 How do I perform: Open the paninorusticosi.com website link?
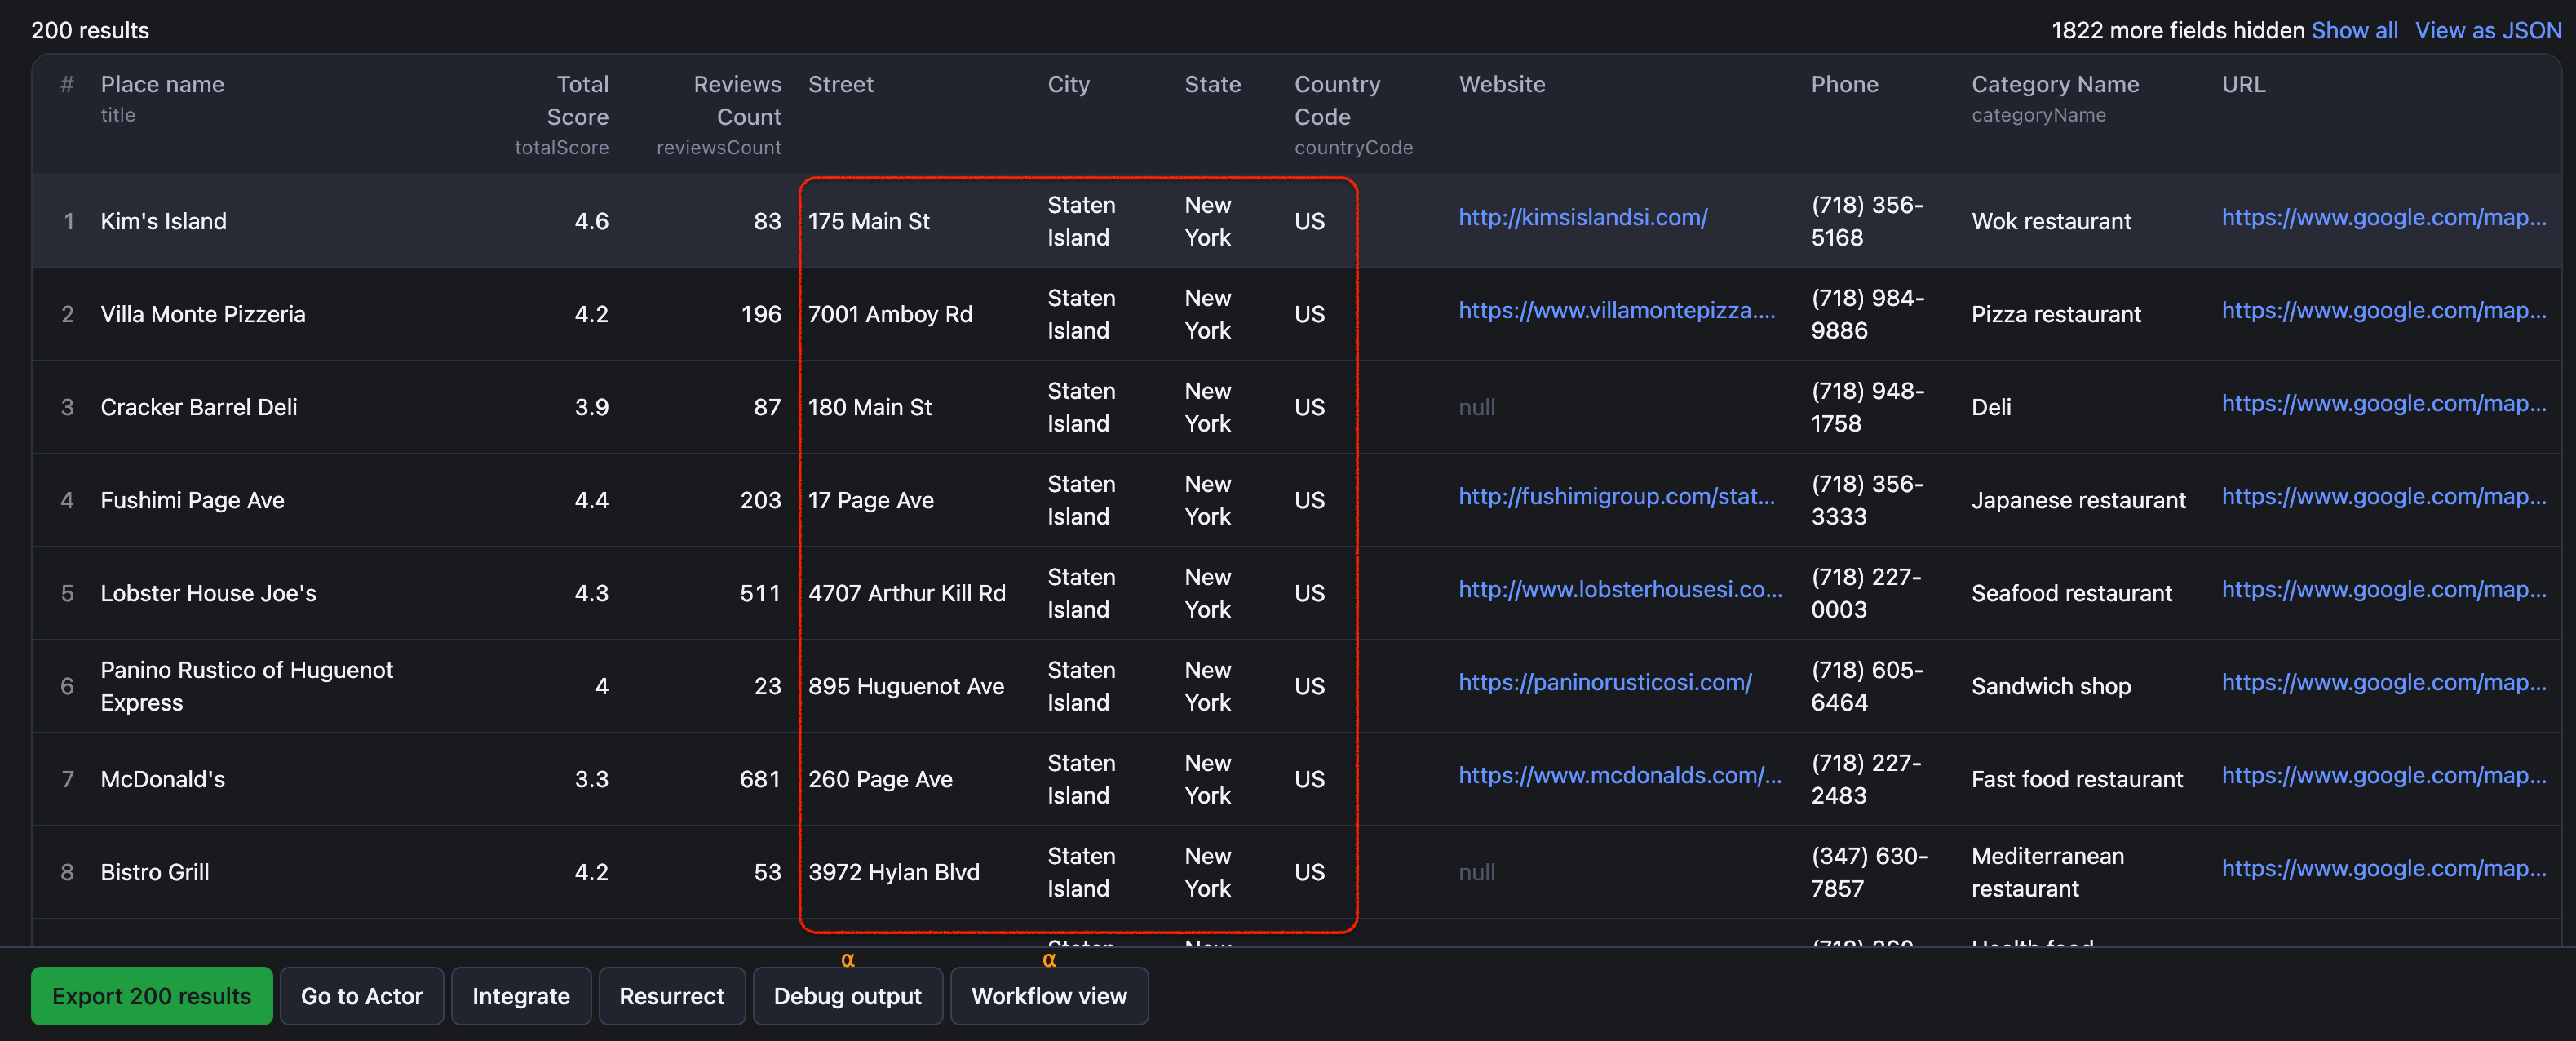[x=1605, y=682]
